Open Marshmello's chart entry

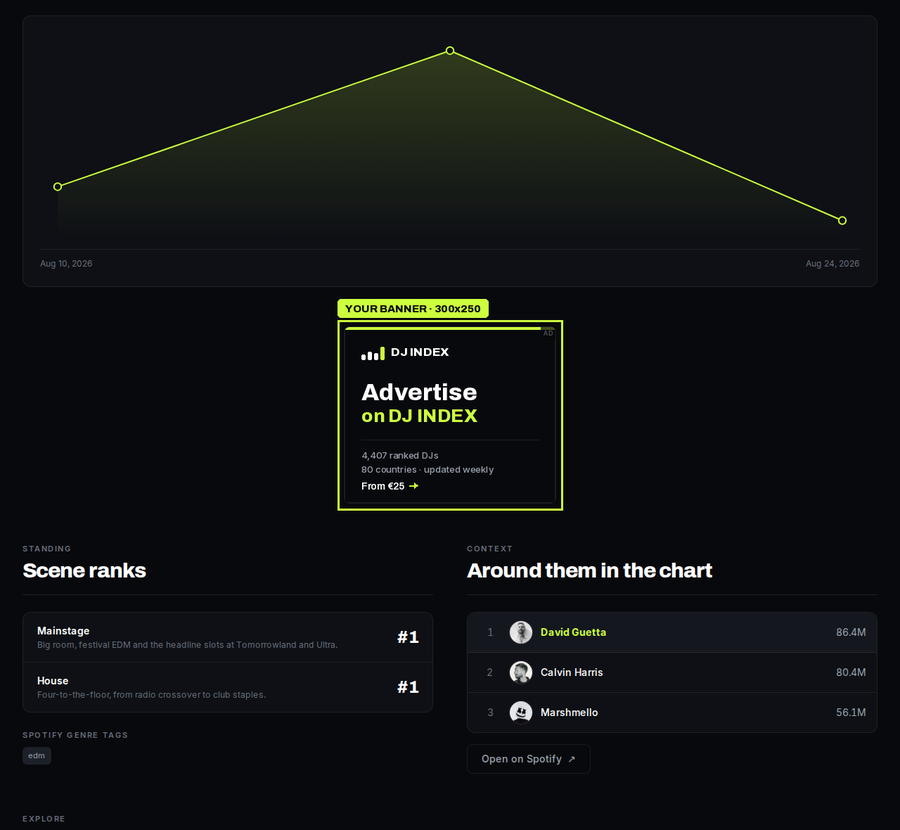pos(672,712)
